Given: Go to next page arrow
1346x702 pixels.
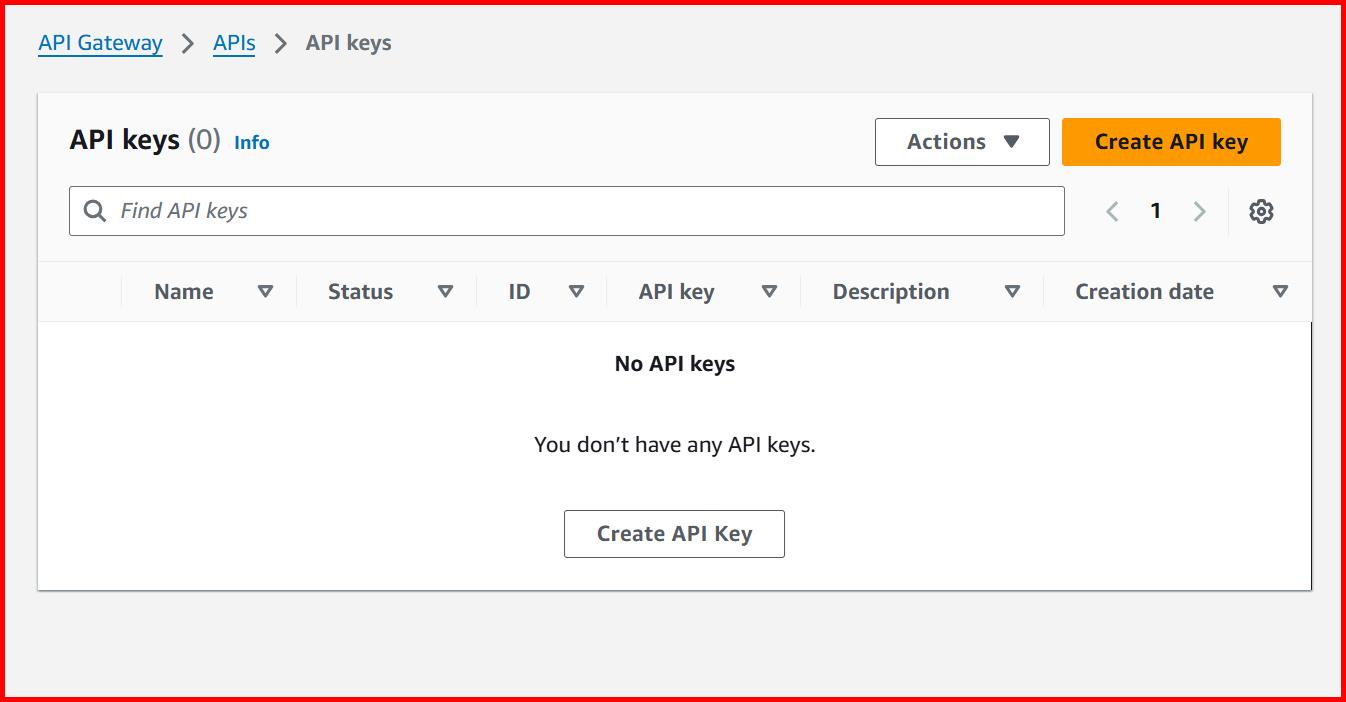Looking at the screenshot, I should pyautogui.click(x=1200, y=211).
